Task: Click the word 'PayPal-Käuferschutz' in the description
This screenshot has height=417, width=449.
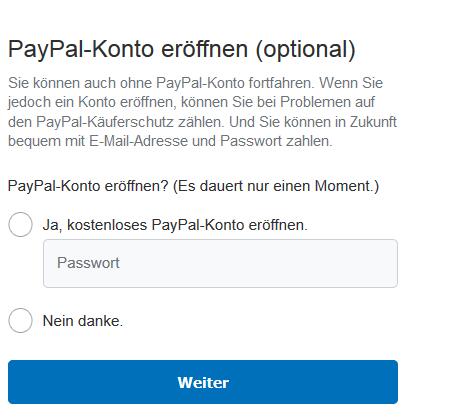Action: [105, 122]
